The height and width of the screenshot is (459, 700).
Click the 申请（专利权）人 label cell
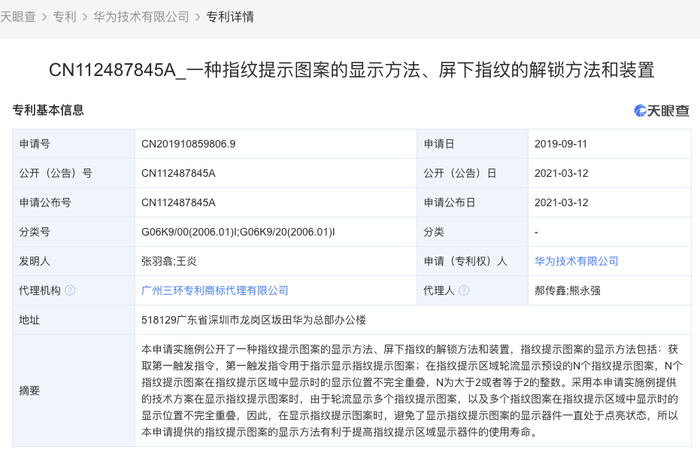[x=472, y=261]
